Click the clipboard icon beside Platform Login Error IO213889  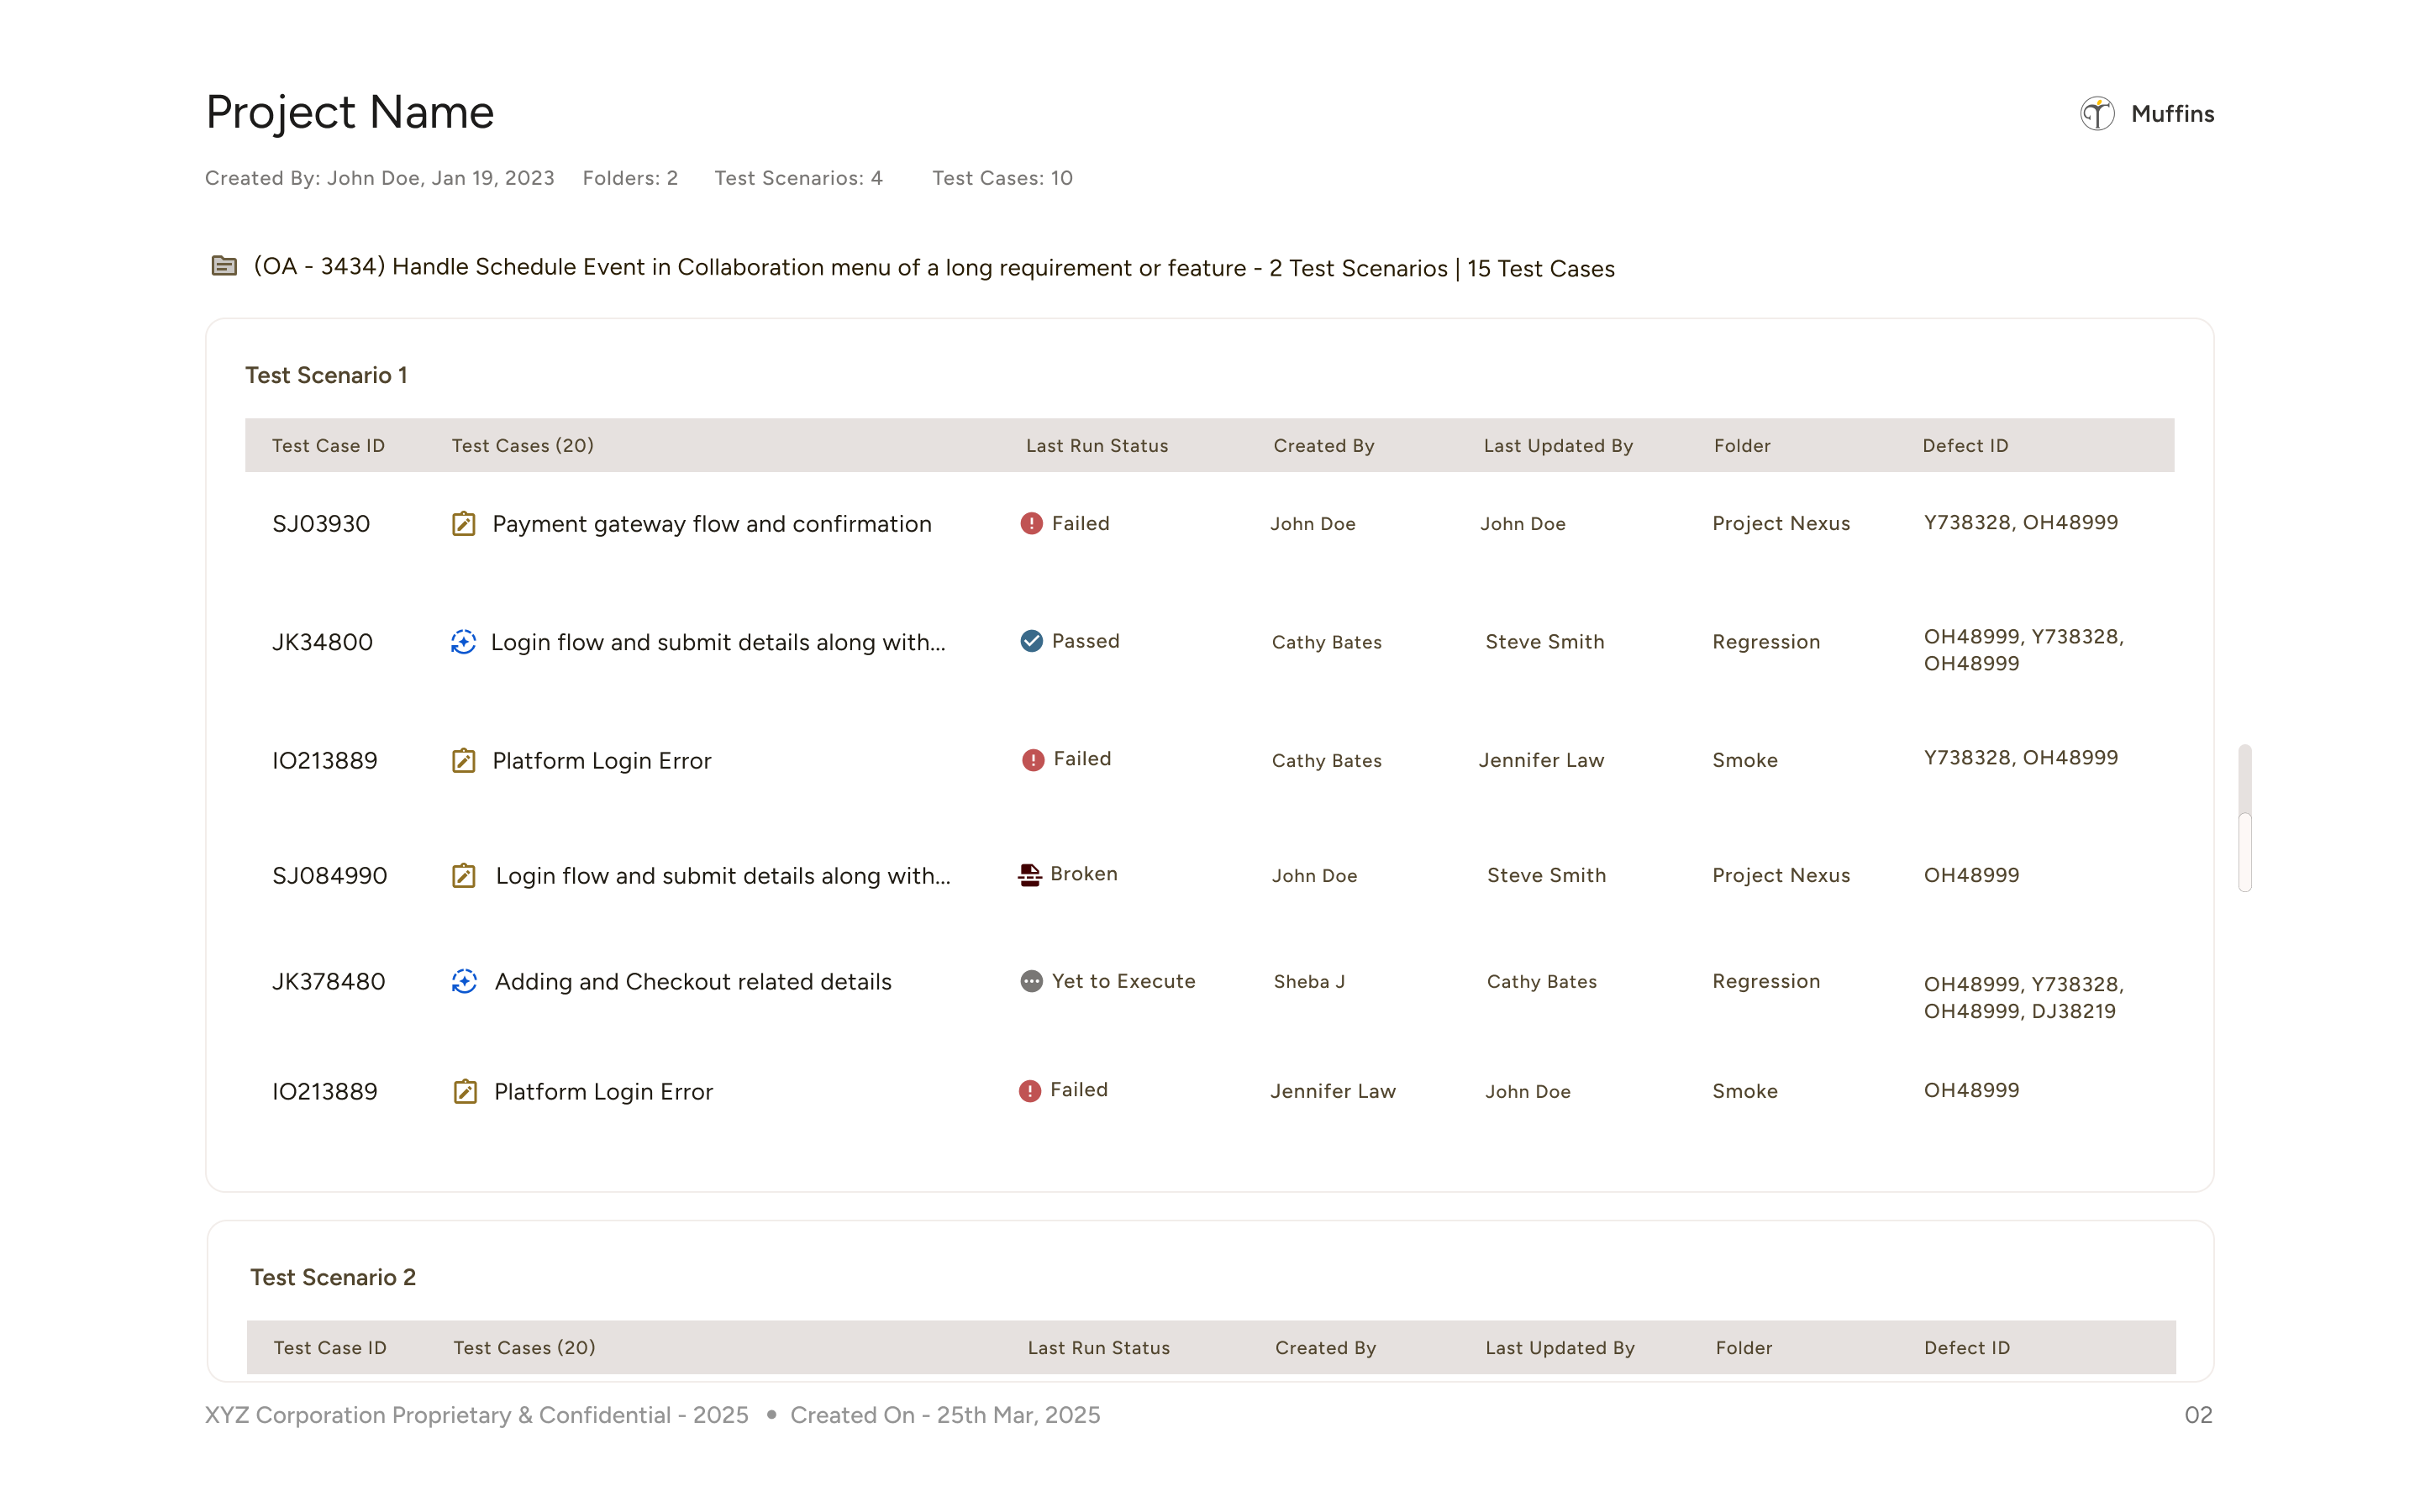(463, 760)
